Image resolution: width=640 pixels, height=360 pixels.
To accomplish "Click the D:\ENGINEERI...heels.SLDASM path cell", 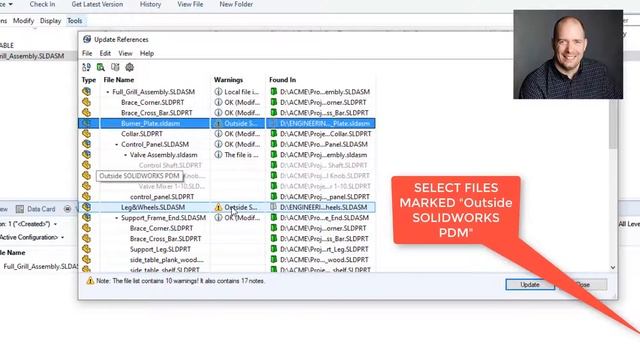I will (x=324, y=207).
